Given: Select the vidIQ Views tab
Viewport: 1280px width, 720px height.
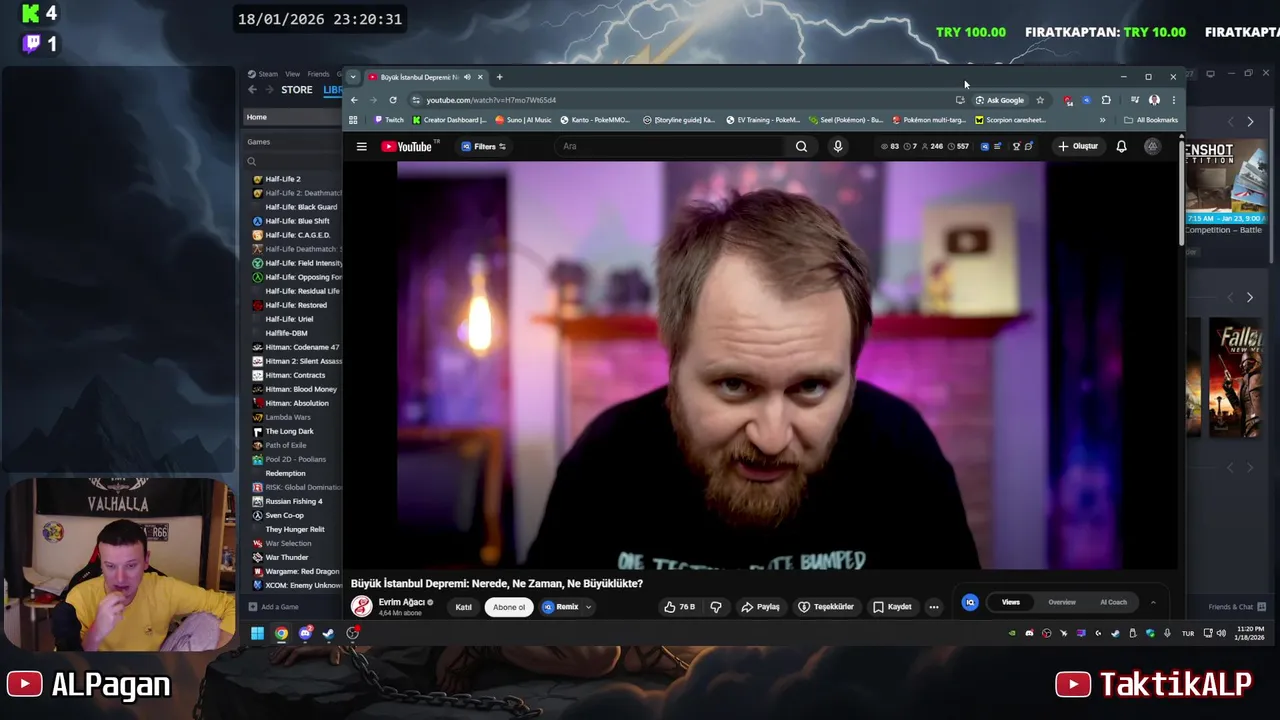Looking at the screenshot, I should click(x=1011, y=602).
